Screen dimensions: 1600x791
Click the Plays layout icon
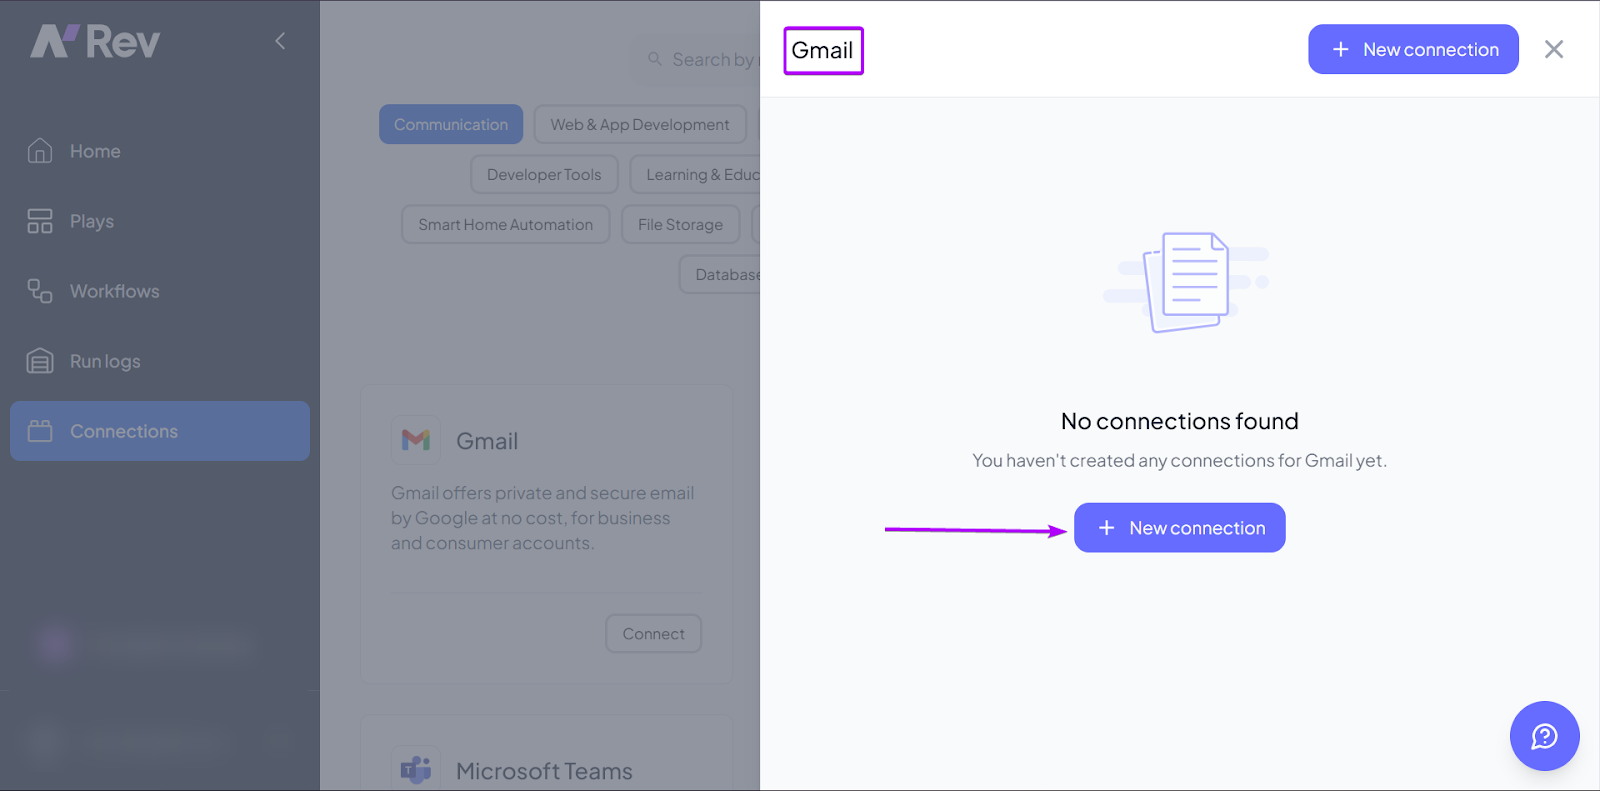tap(40, 221)
